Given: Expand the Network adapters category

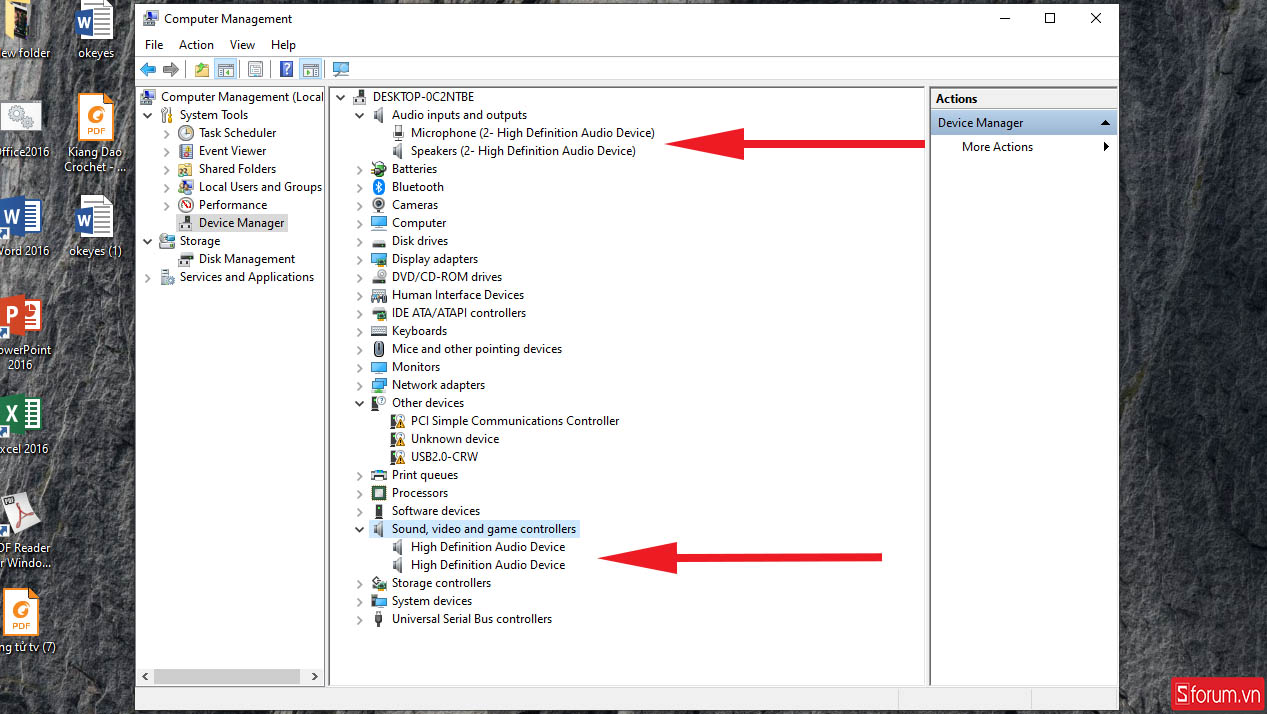Looking at the screenshot, I should pos(360,385).
